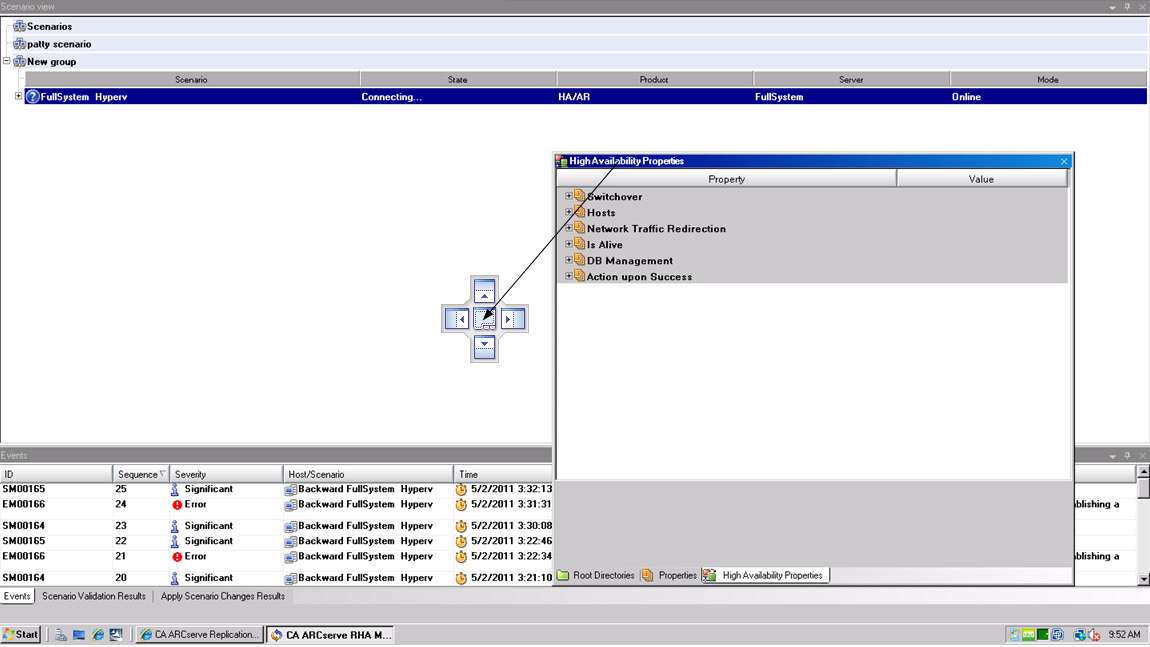Image resolution: width=1150 pixels, height=647 pixels.
Task: Expand the FullSystem Hyperv scenario row
Action: 20,96
